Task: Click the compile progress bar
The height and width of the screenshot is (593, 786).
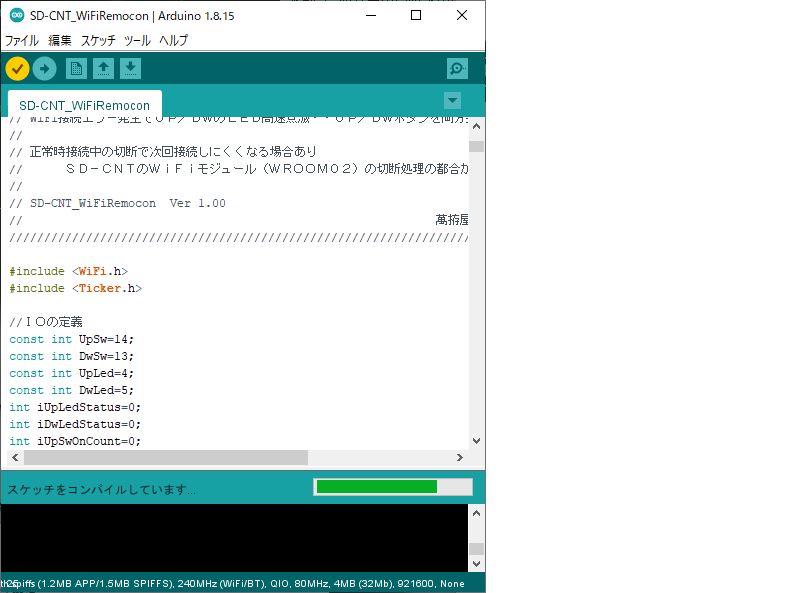Action: point(393,487)
